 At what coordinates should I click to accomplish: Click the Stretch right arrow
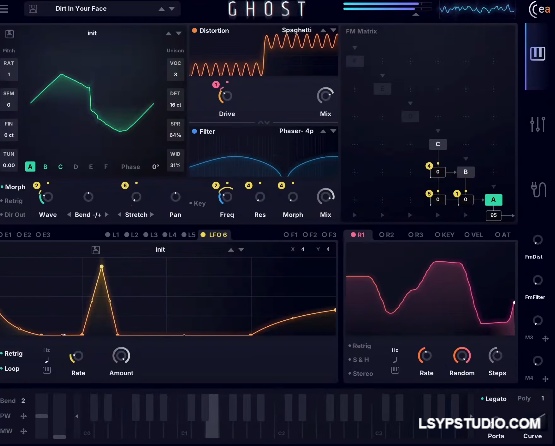point(152,215)
